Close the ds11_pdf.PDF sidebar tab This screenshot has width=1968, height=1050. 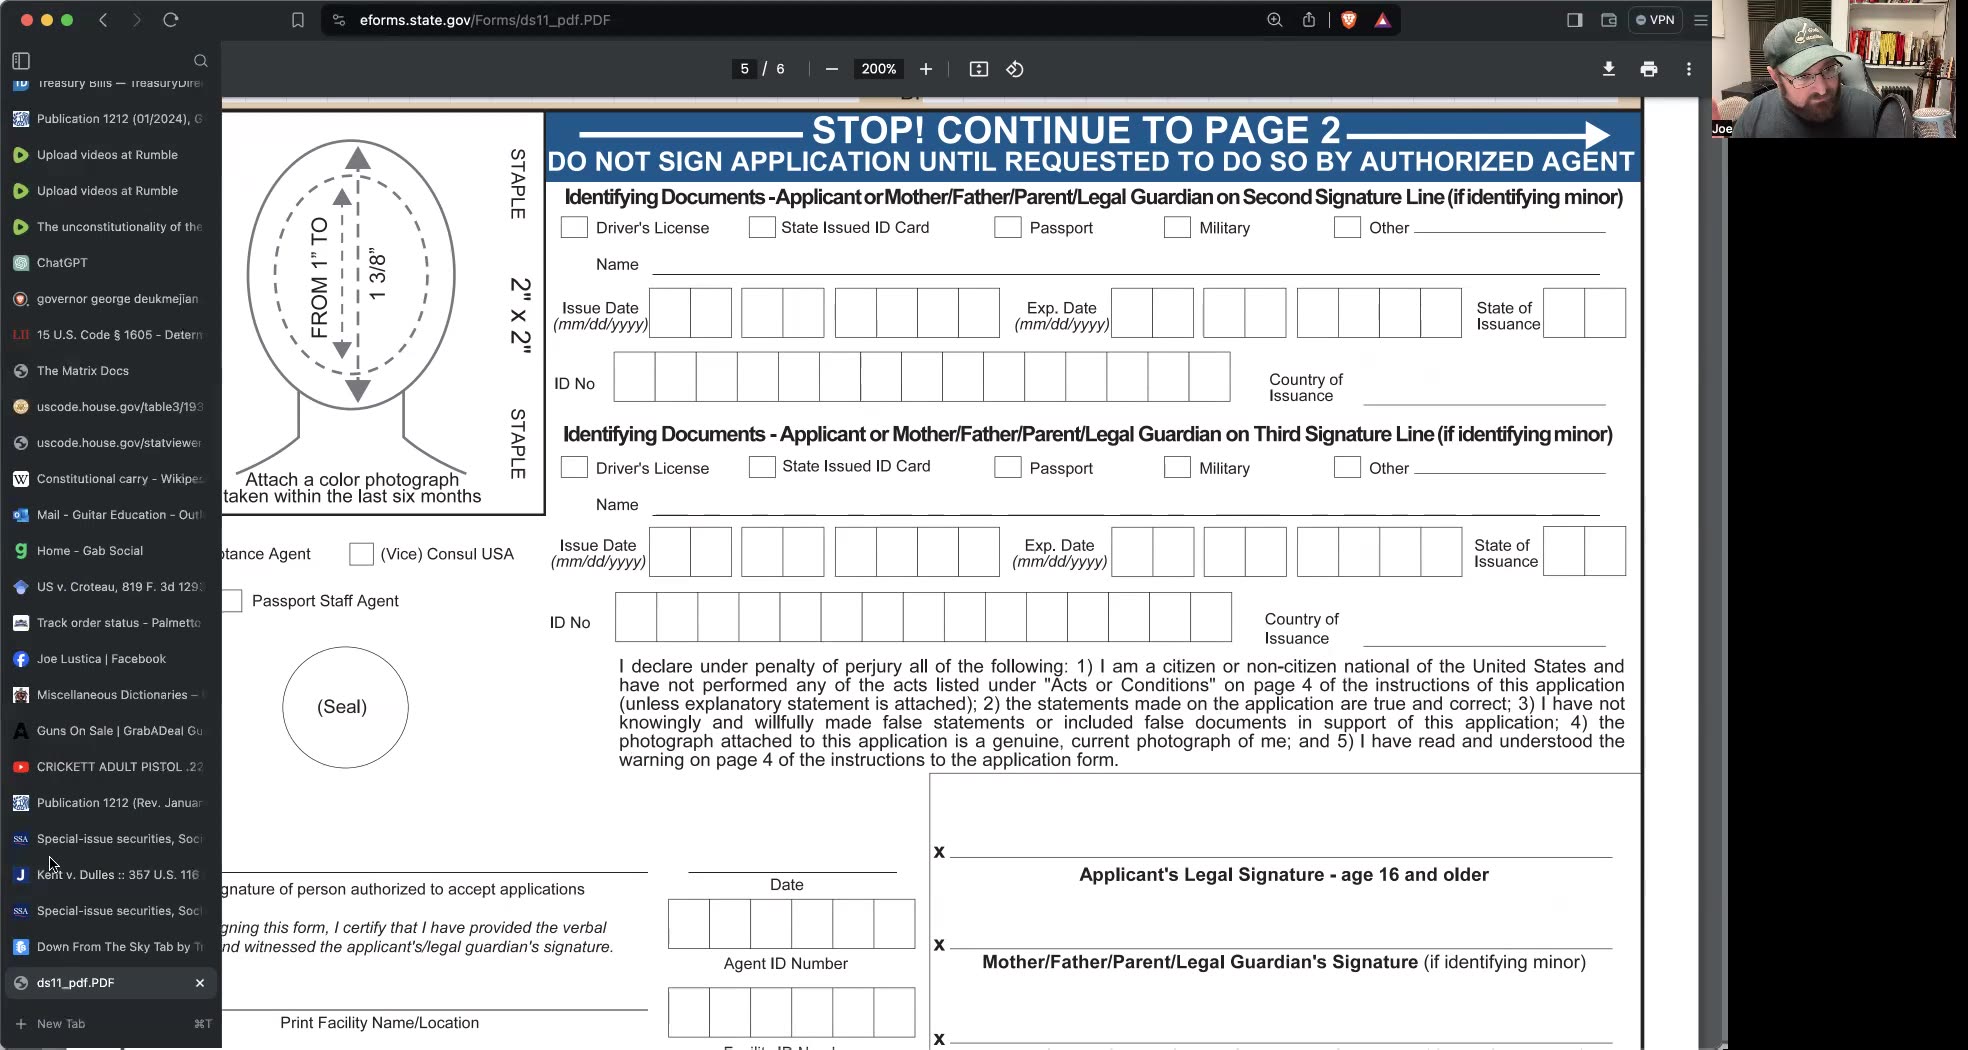click(x=199, y=983)
